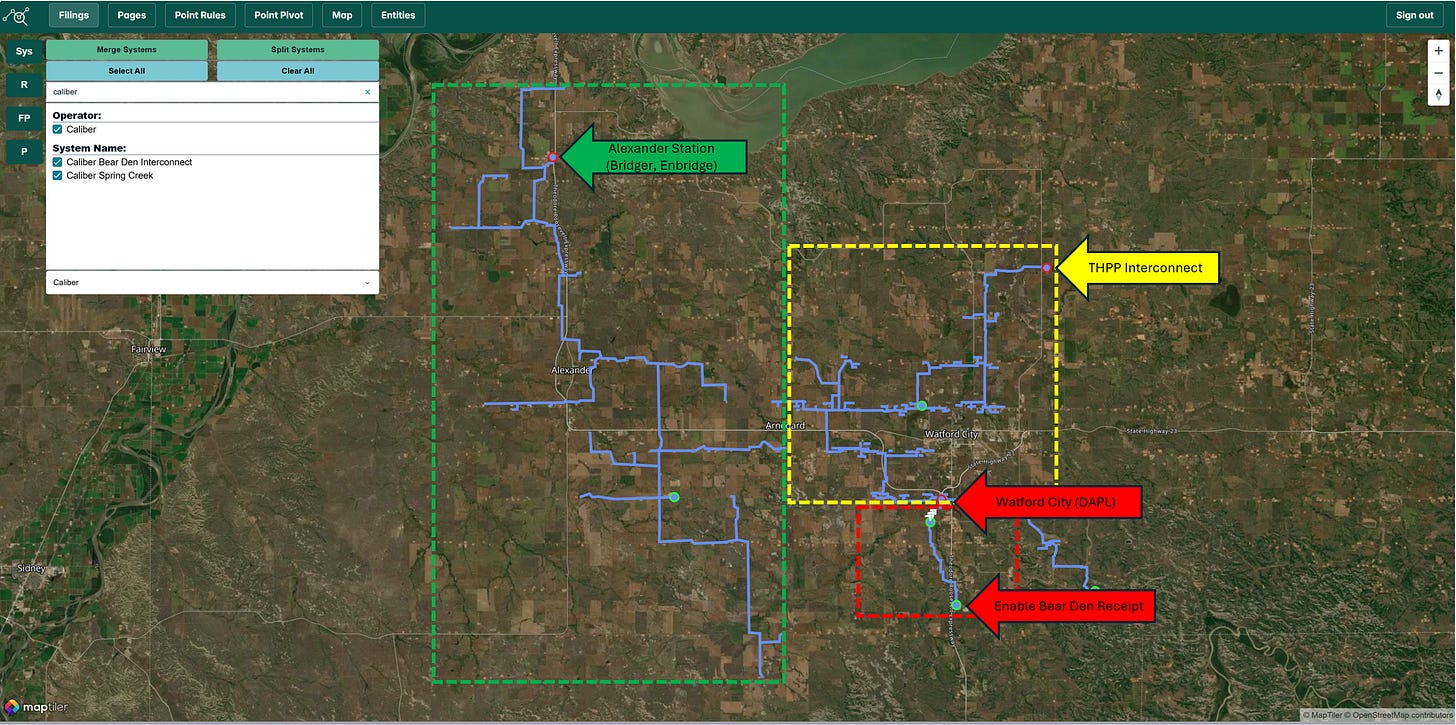Image resolution: width=1456 pixels, height=725 pixels.
Task: Click the Merge Systems button
Action: pos(127,50)
